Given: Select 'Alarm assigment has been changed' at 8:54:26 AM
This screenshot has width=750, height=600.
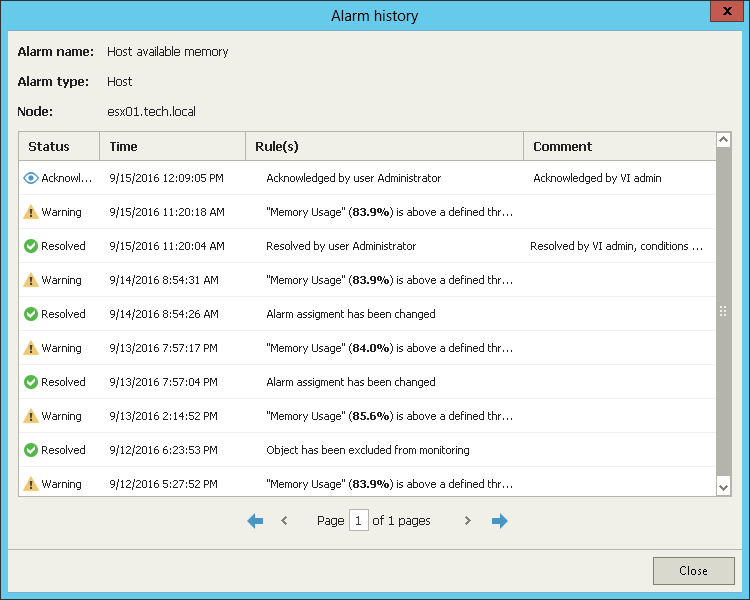Looking at the screenshot, I should point(351,314).
